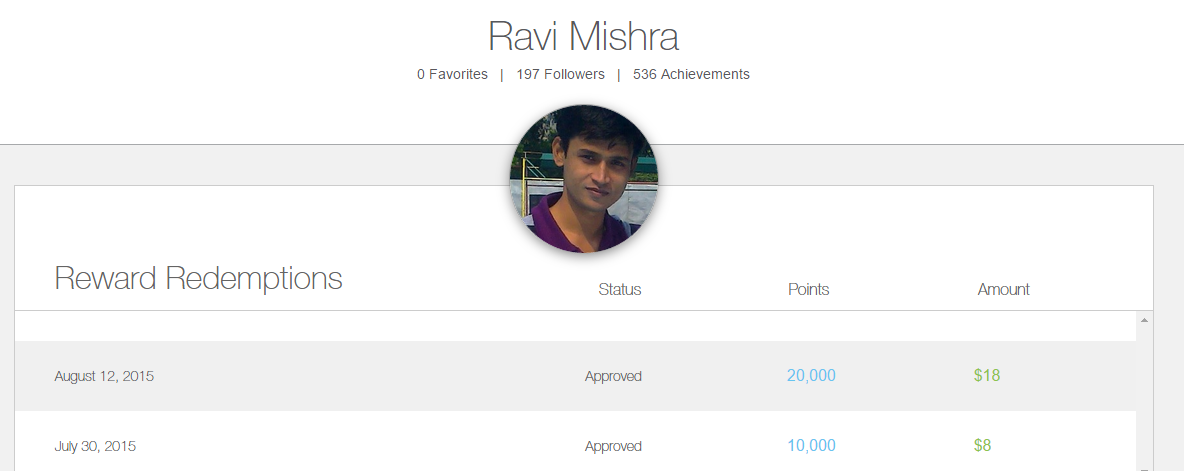Open the 0 Favorites link
This screenshot has width=1184, height=471.
coord(452,74)
